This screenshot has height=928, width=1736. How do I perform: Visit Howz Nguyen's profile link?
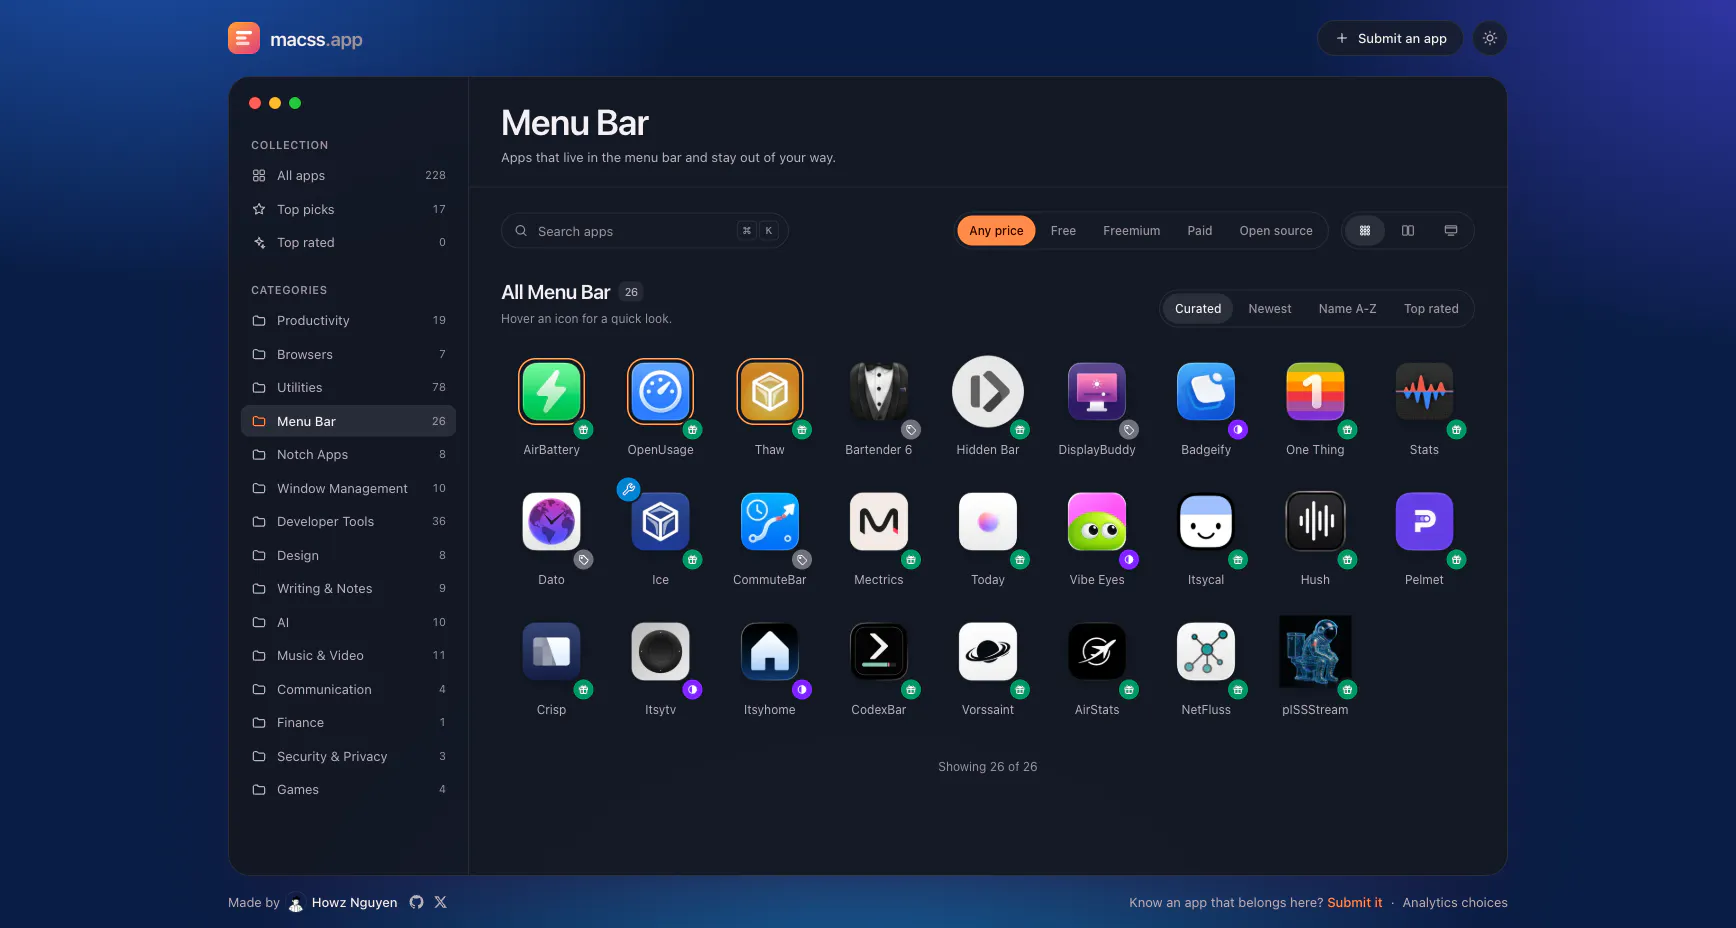(342, 903)
